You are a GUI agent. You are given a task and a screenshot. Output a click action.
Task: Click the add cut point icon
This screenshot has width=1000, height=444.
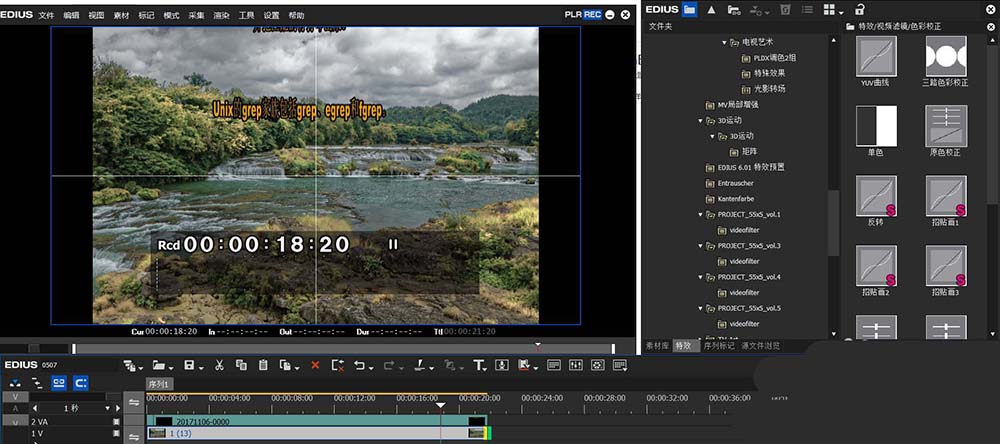(x=420, y=365)
